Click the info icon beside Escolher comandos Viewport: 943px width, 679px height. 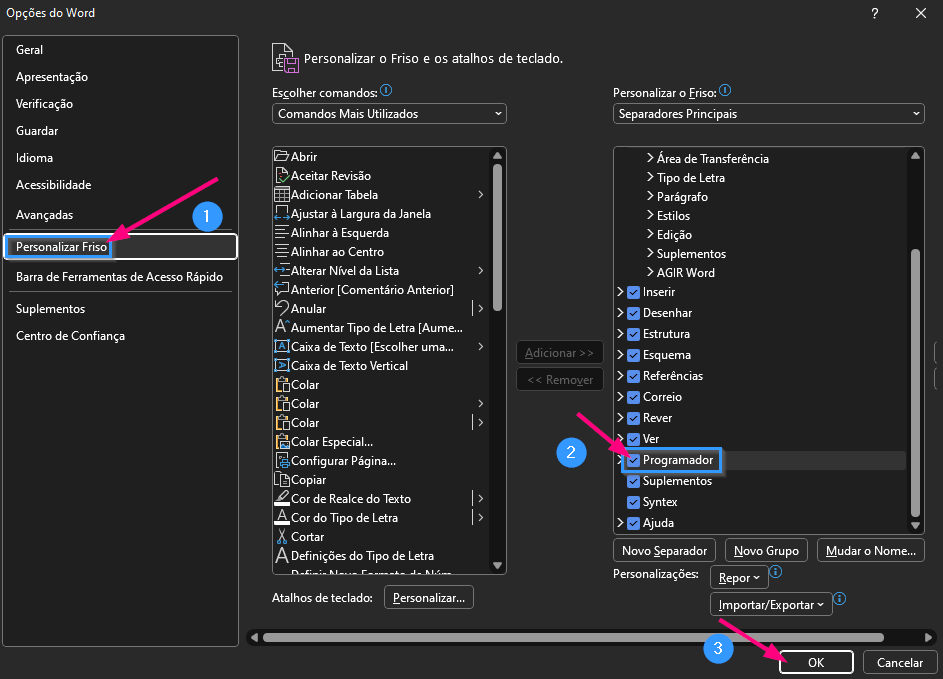[386, 90]
